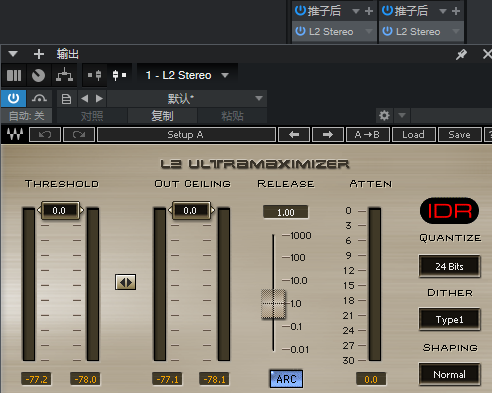The height and width of the screenshot is (393, 492).
Task: Open preset file page icon
Action: click(x=67, y=99)
